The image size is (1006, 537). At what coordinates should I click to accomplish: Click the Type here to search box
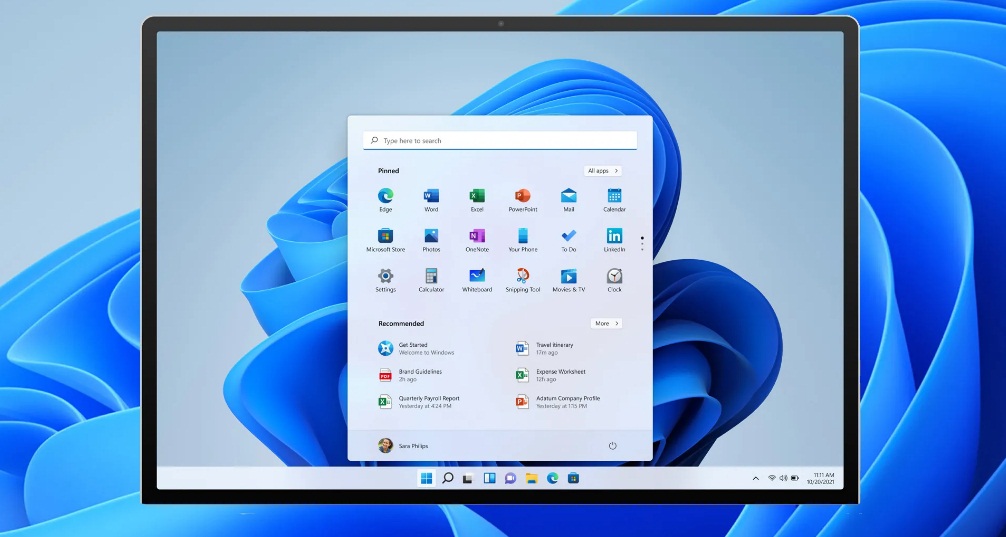(500, 141)
